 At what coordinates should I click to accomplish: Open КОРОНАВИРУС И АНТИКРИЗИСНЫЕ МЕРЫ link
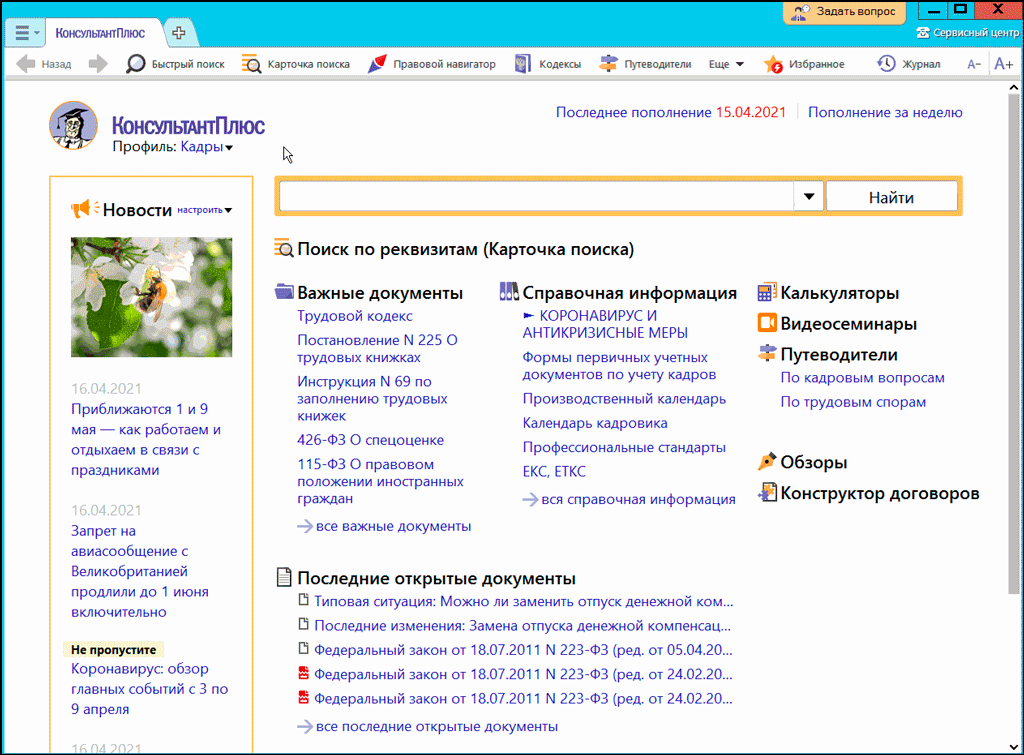coord(605,324)
